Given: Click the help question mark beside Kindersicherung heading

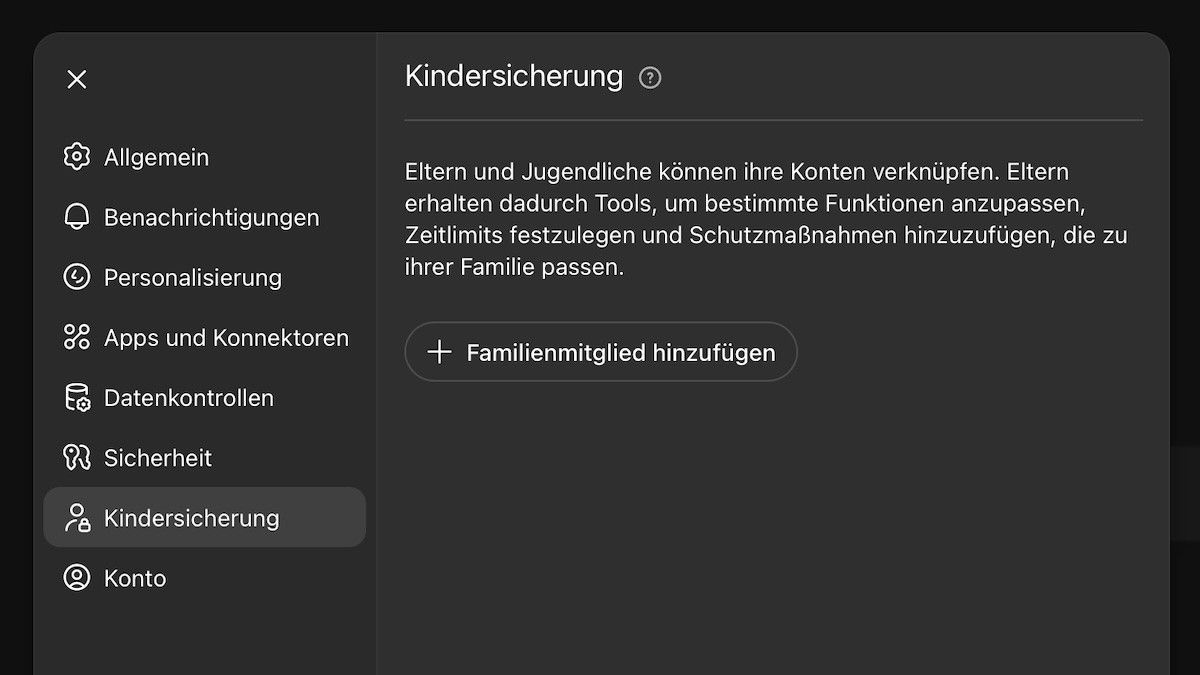Looking at the screenshot, I should (x=650, y=78).
